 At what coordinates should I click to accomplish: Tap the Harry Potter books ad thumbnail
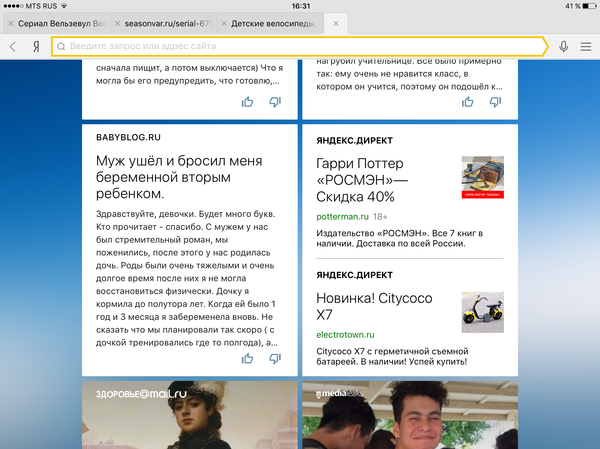pyautogui.click(x=482, y=177)
